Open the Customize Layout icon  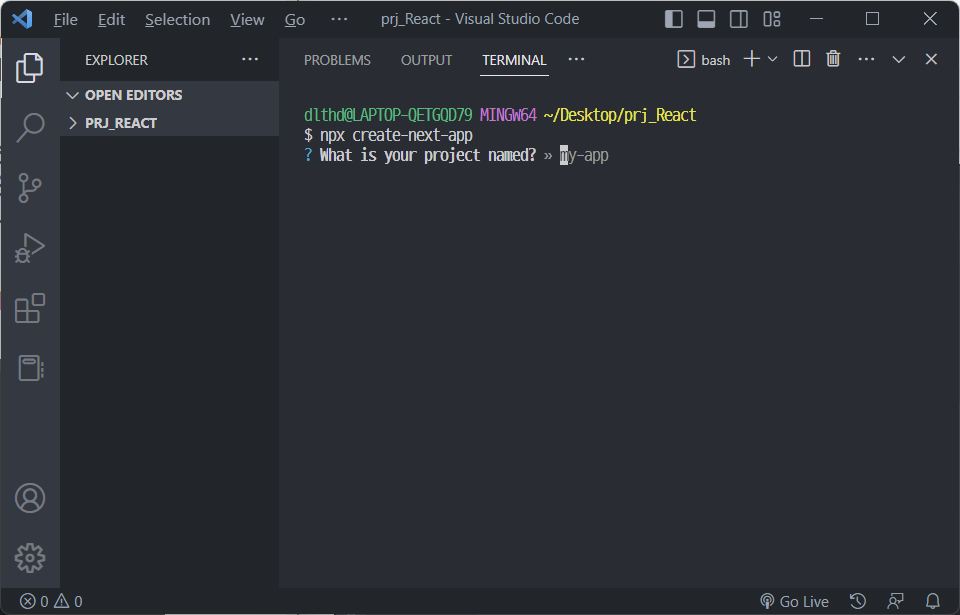(771, 19)
